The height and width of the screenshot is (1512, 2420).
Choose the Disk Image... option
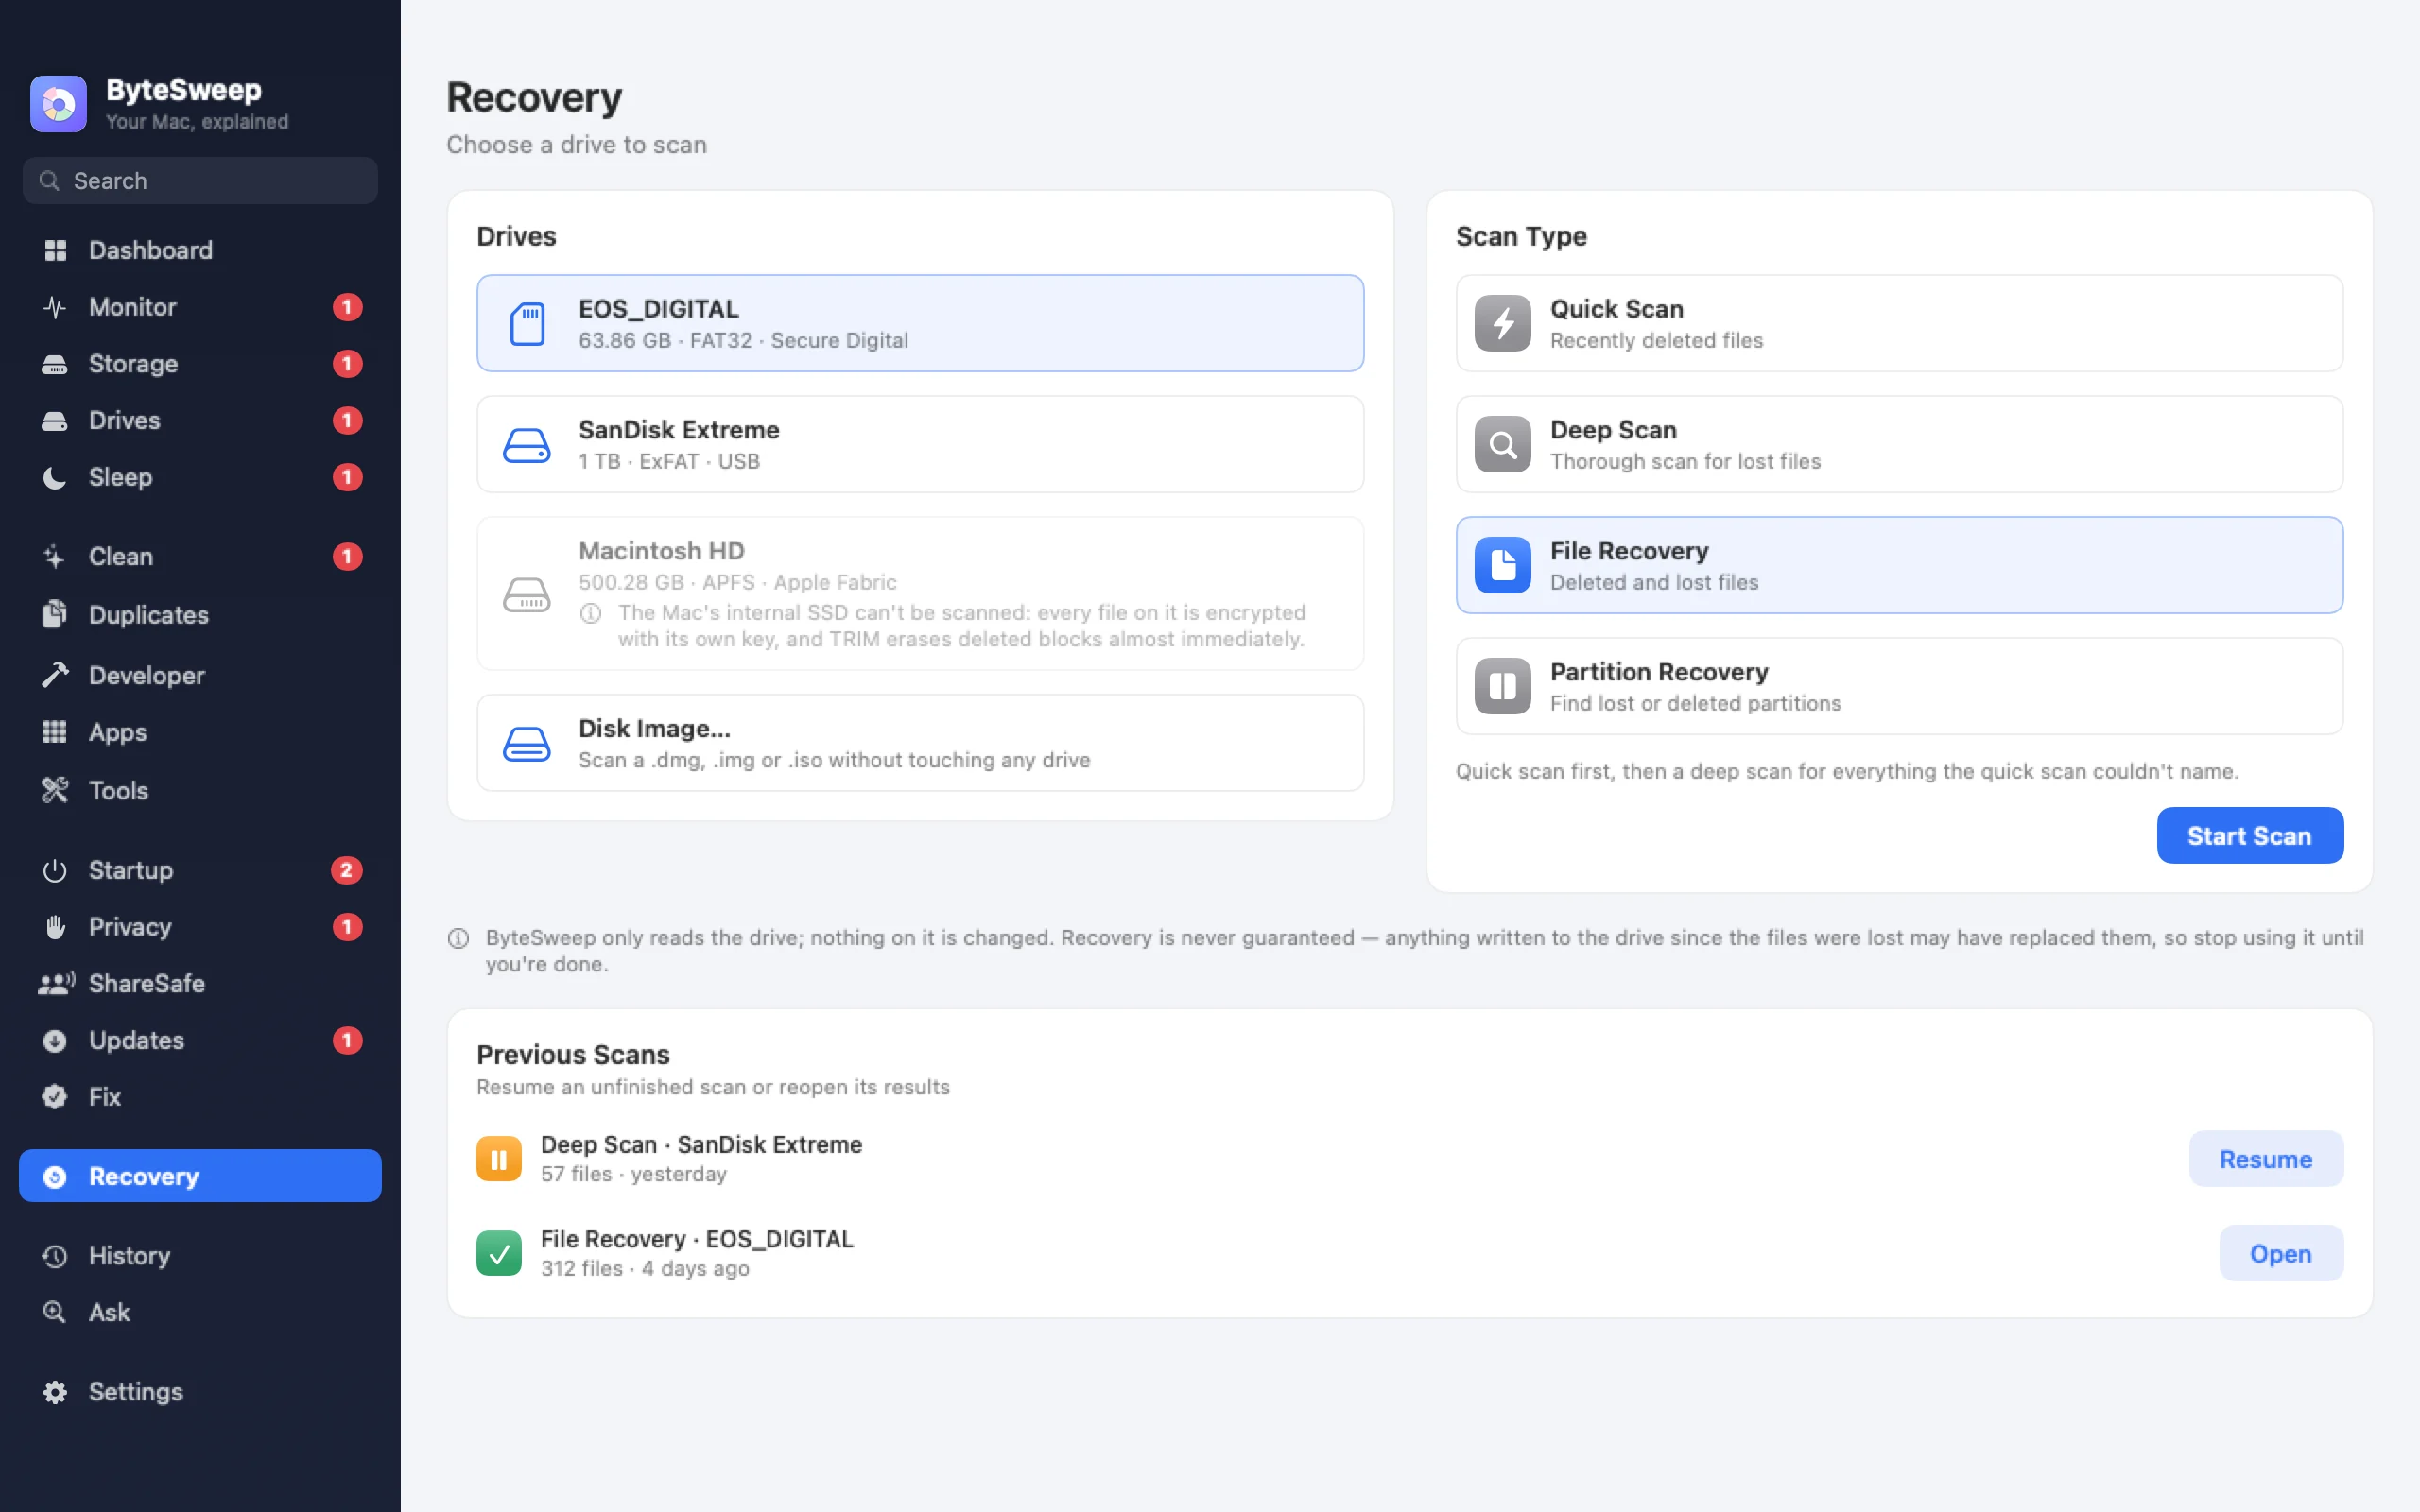pyautogui.click(x=920, y=743)
